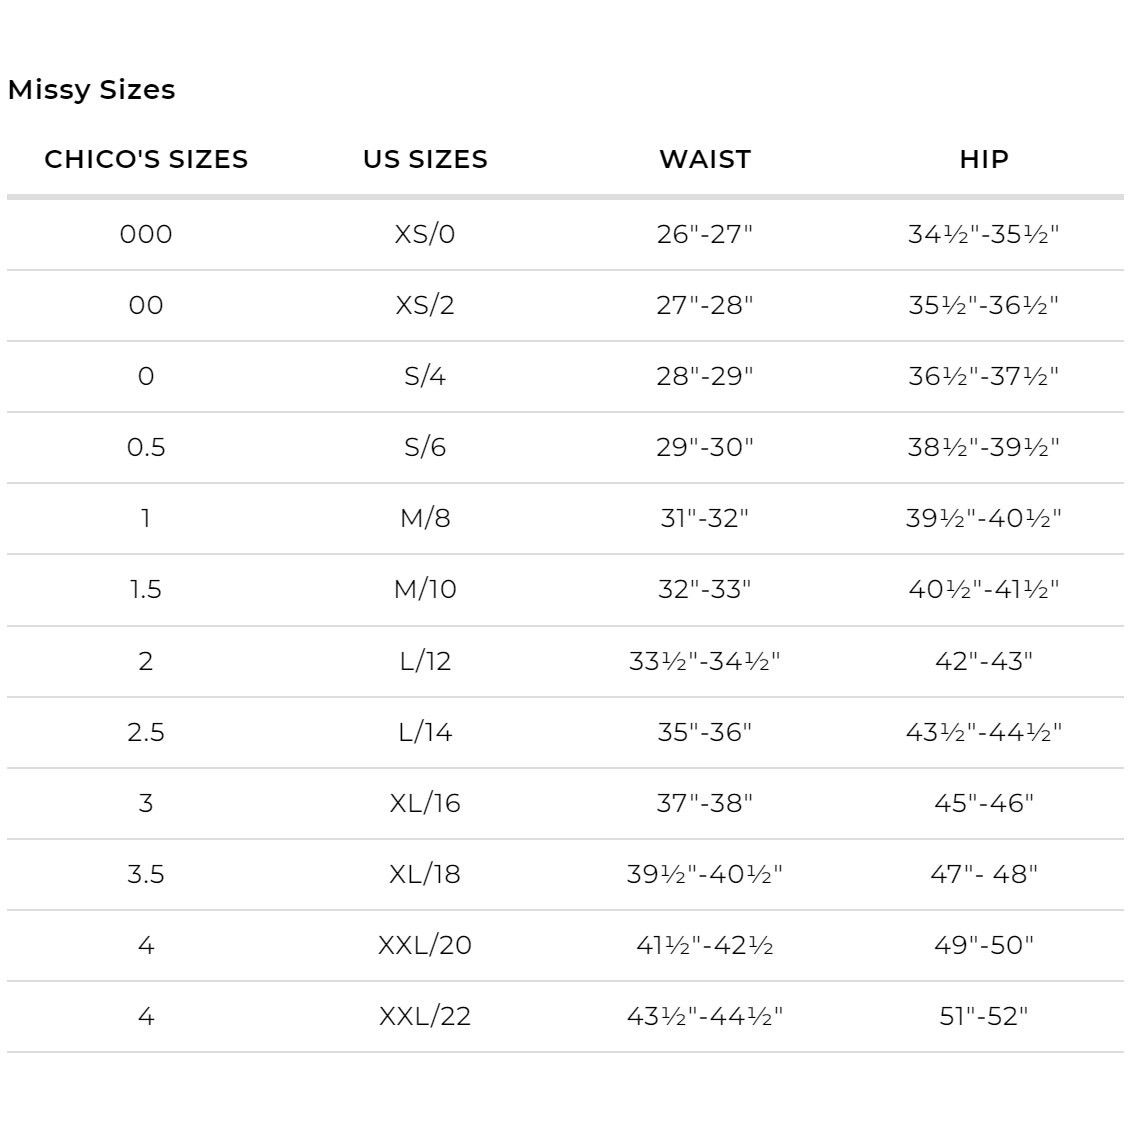Select the US SIZES column header
This screenshot has width=1136, height=1136.
click(x=425, y=159)
